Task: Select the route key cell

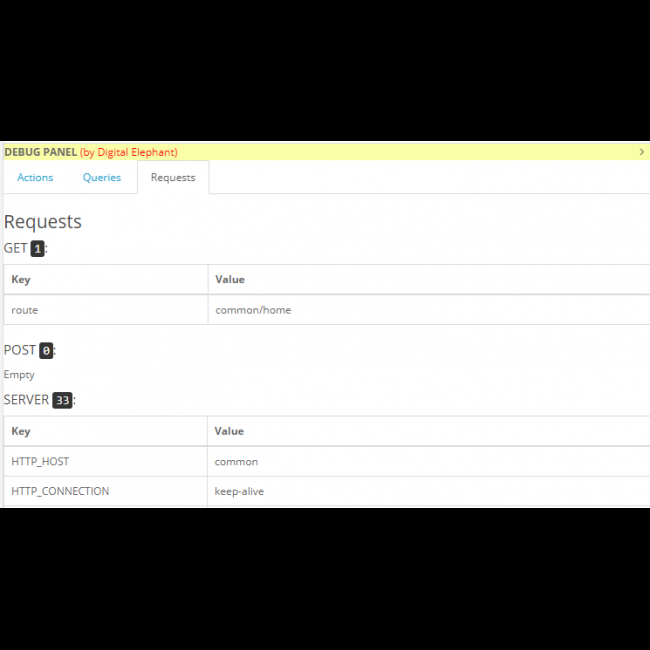Action: [25, 310]
